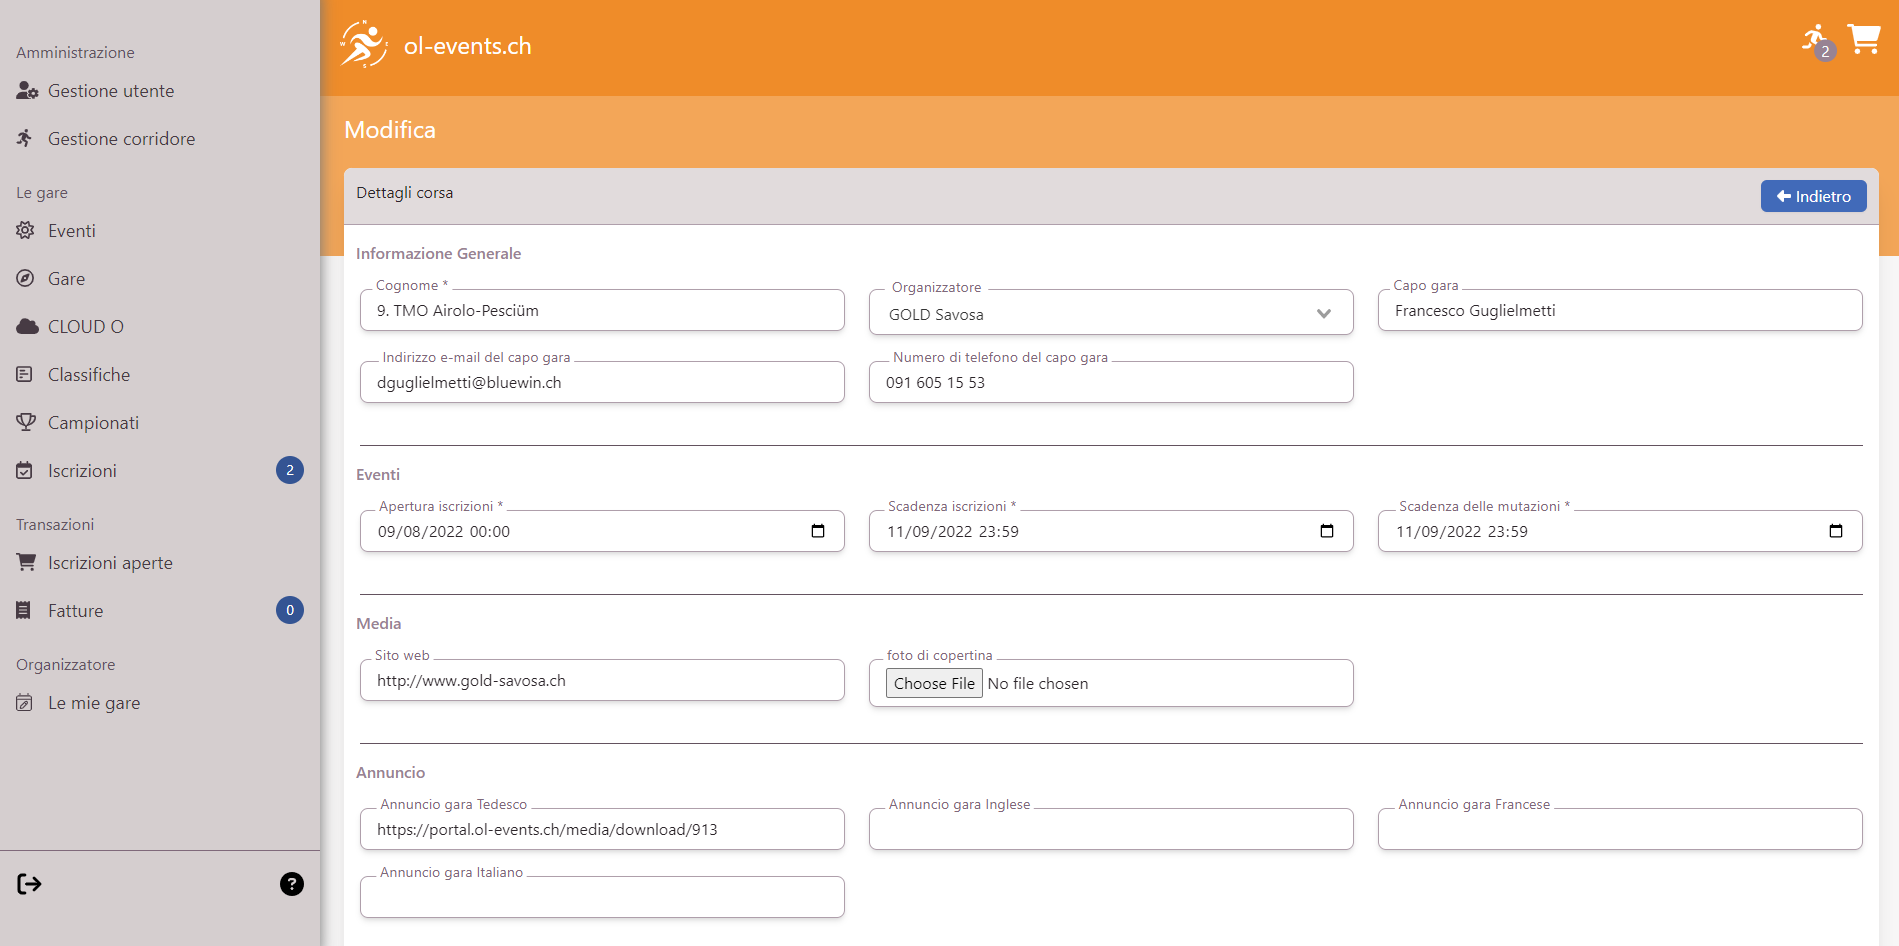
Task: Click the Fatture badge showing 0
Action: [290, 610]
